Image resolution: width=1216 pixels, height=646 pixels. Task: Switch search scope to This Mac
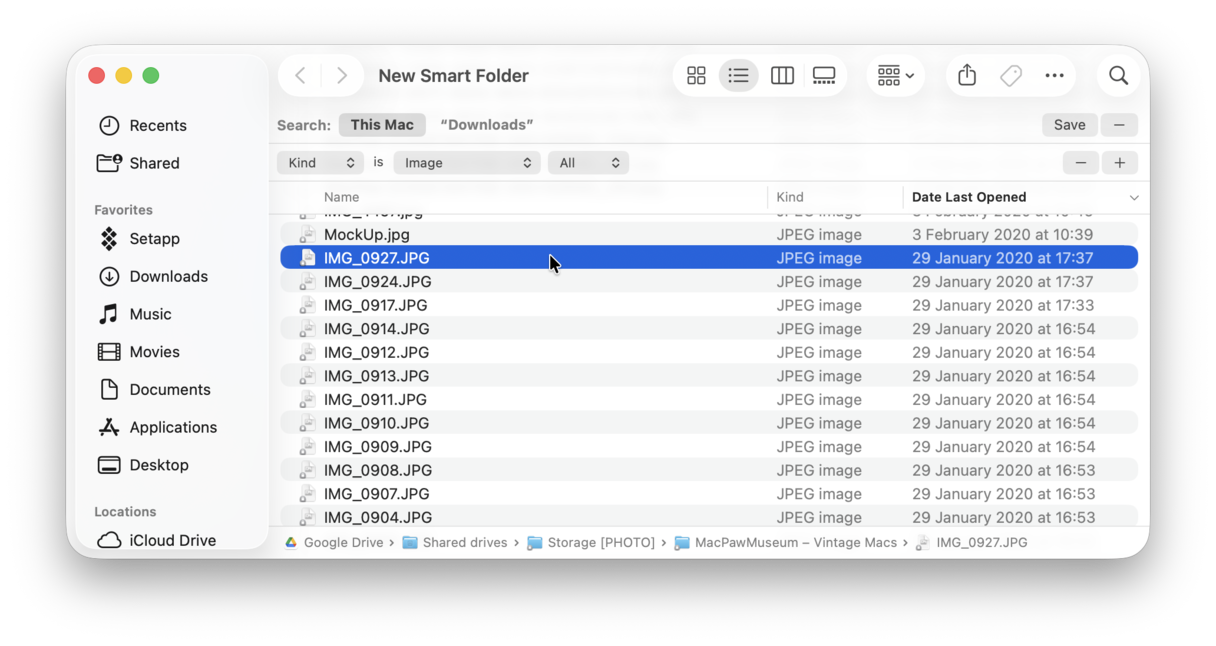(x=382, y=124)
